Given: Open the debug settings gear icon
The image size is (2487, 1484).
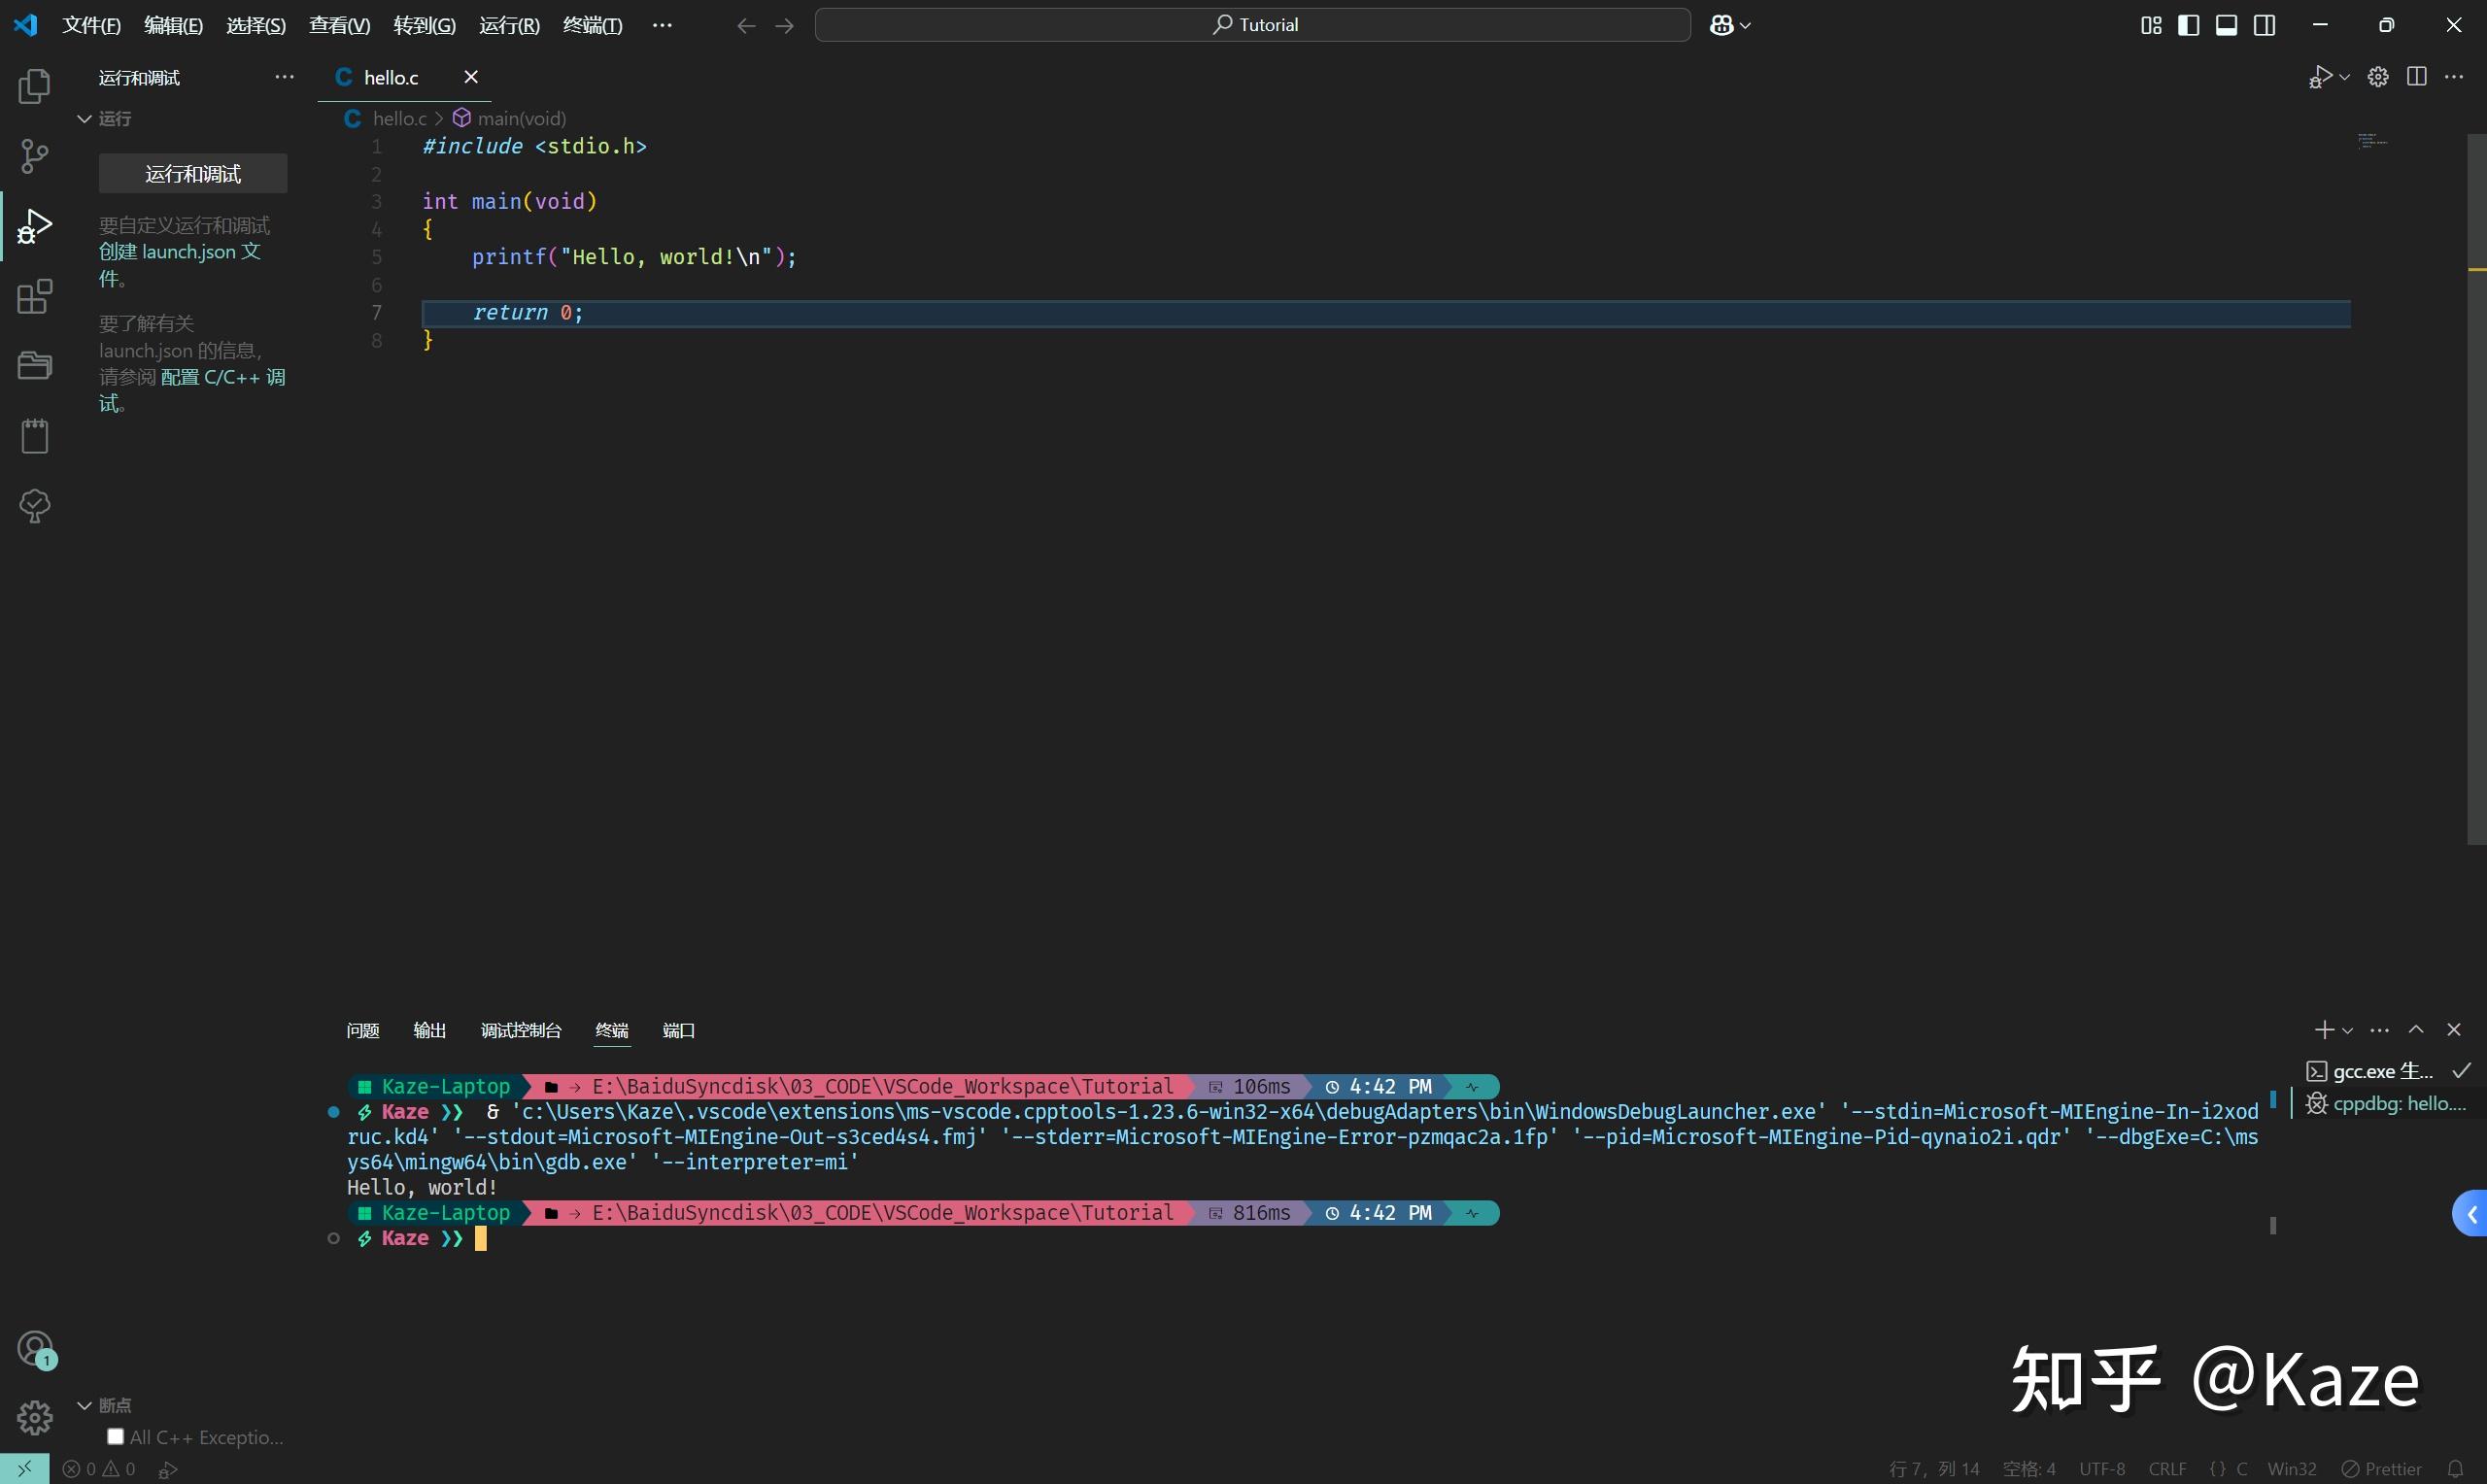Looking at the screenshot, I should (x=2378, y=76).
